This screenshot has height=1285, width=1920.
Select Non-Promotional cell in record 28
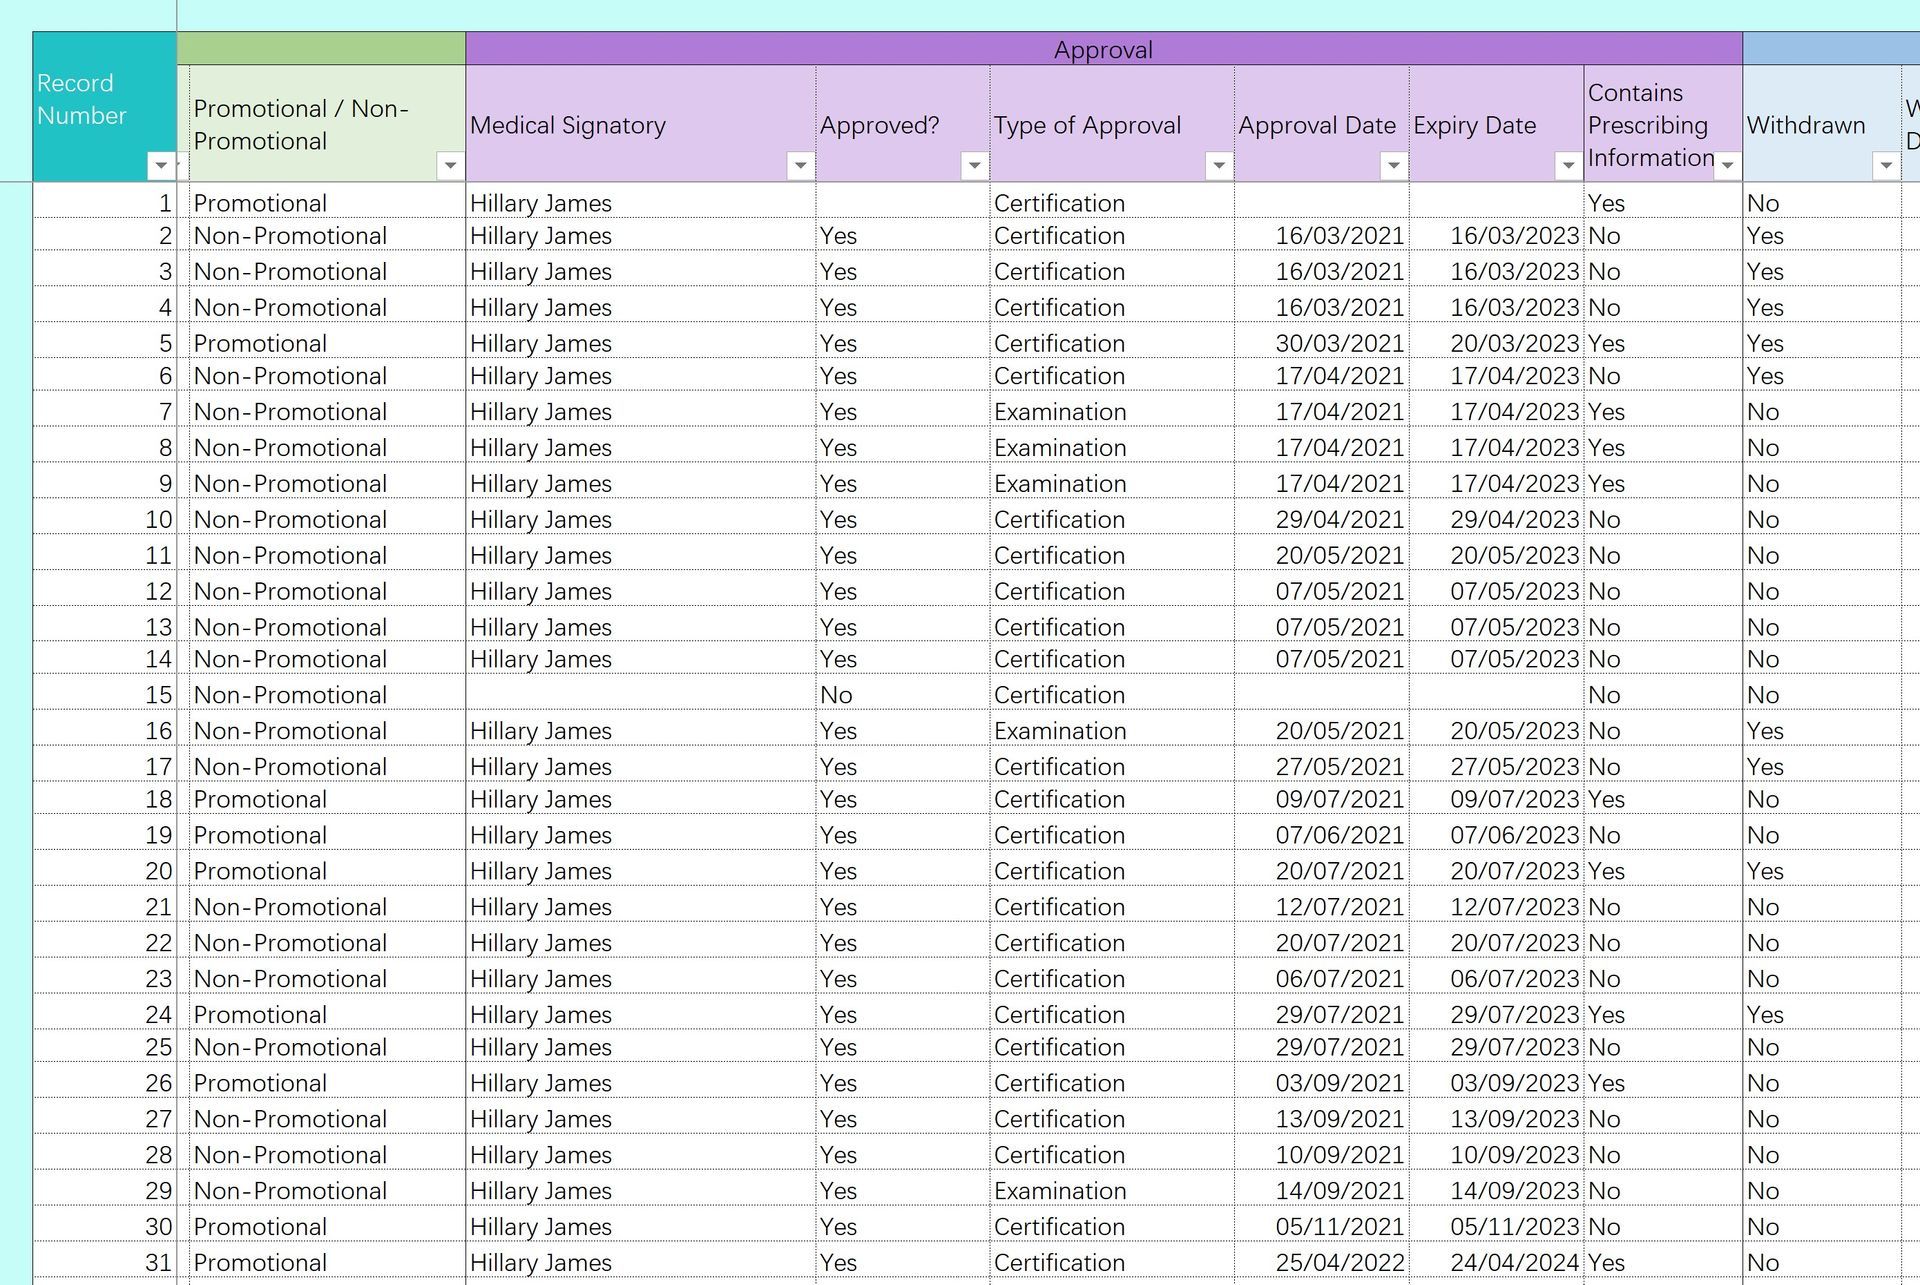point(327,1154)
